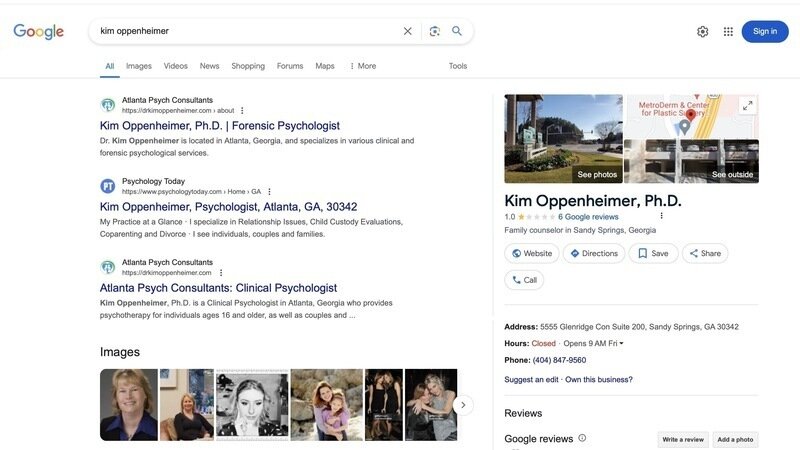Switch to the Forums tab

click(x=290, y=66)
